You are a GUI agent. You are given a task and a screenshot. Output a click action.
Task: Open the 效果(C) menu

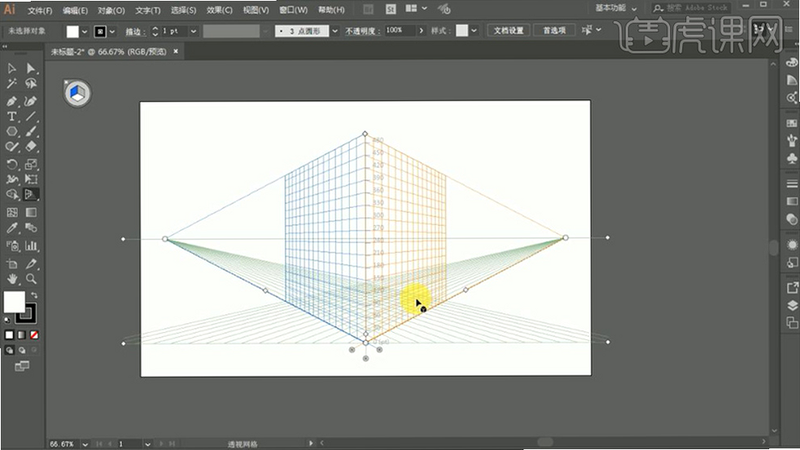(219, 10)
